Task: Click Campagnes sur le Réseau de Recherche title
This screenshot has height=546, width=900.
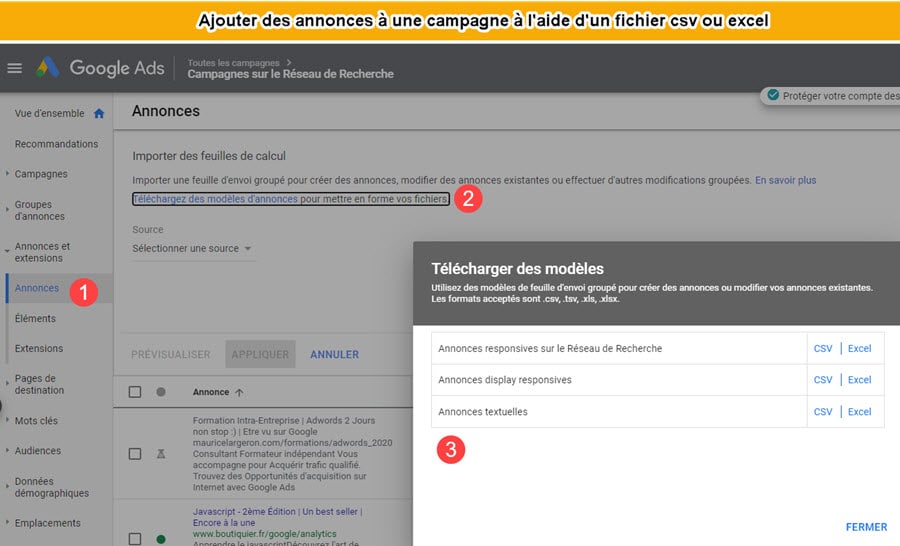Action: coord(290,74)
